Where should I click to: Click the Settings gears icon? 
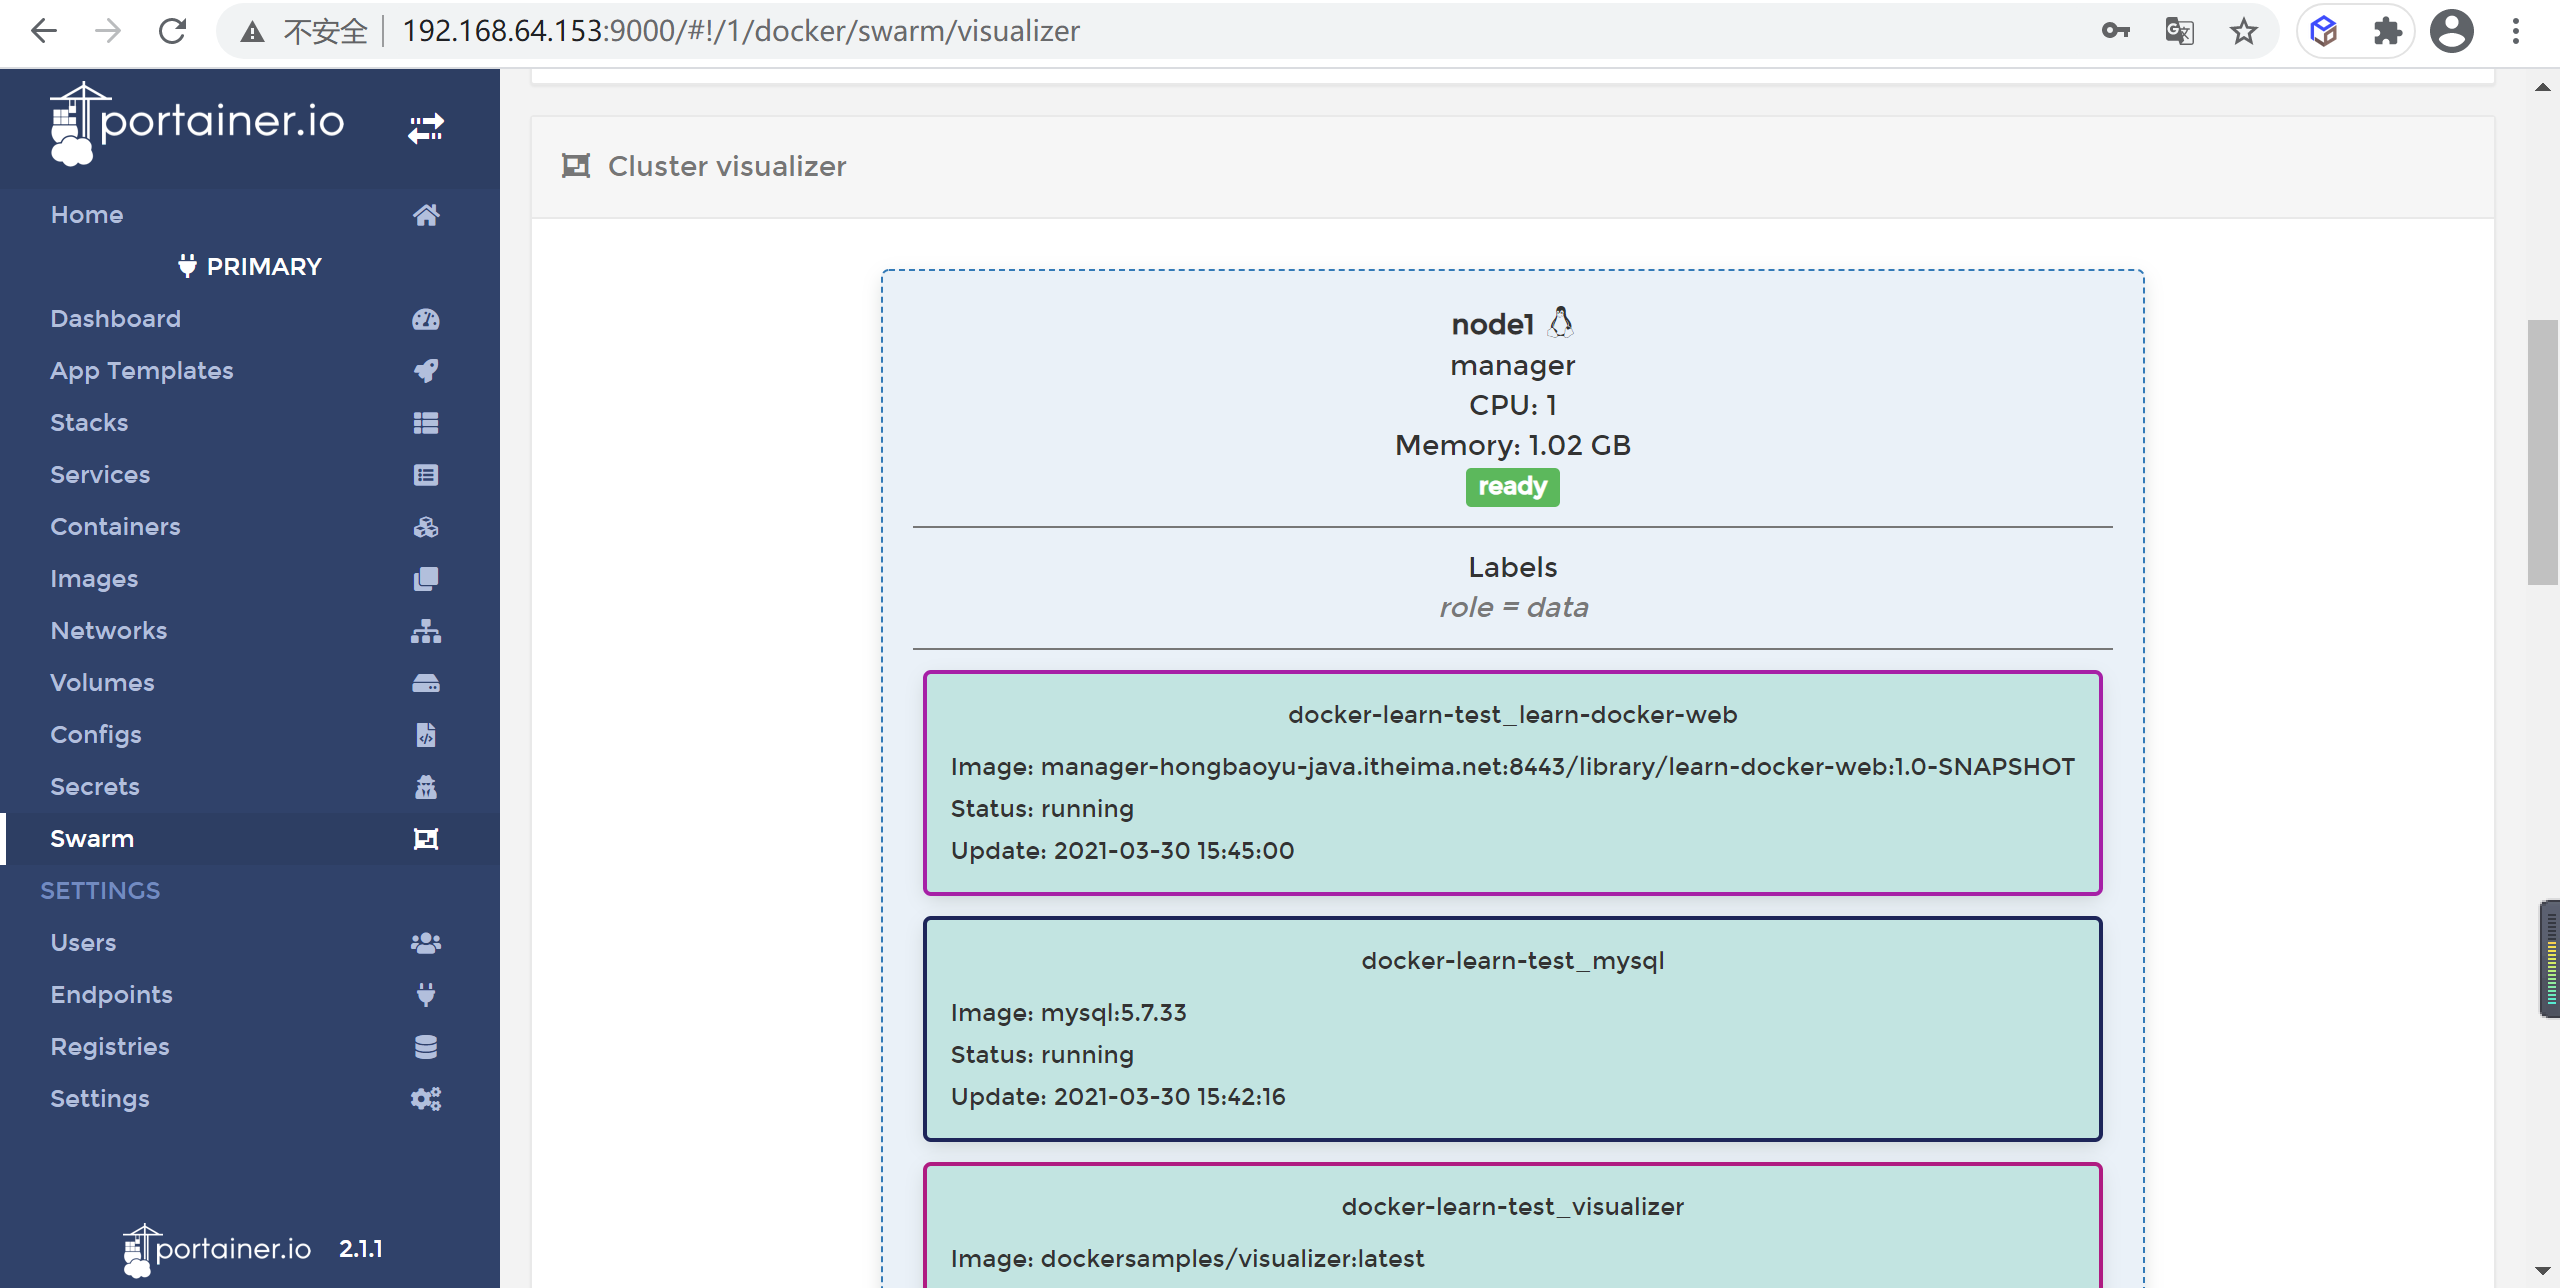(x=427, y=1098)
